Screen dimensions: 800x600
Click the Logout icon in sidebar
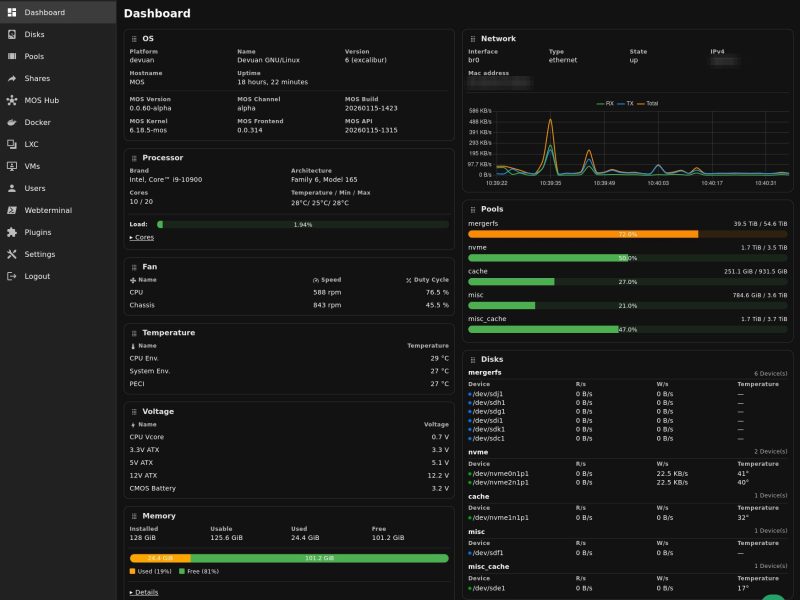click(12, 276)
